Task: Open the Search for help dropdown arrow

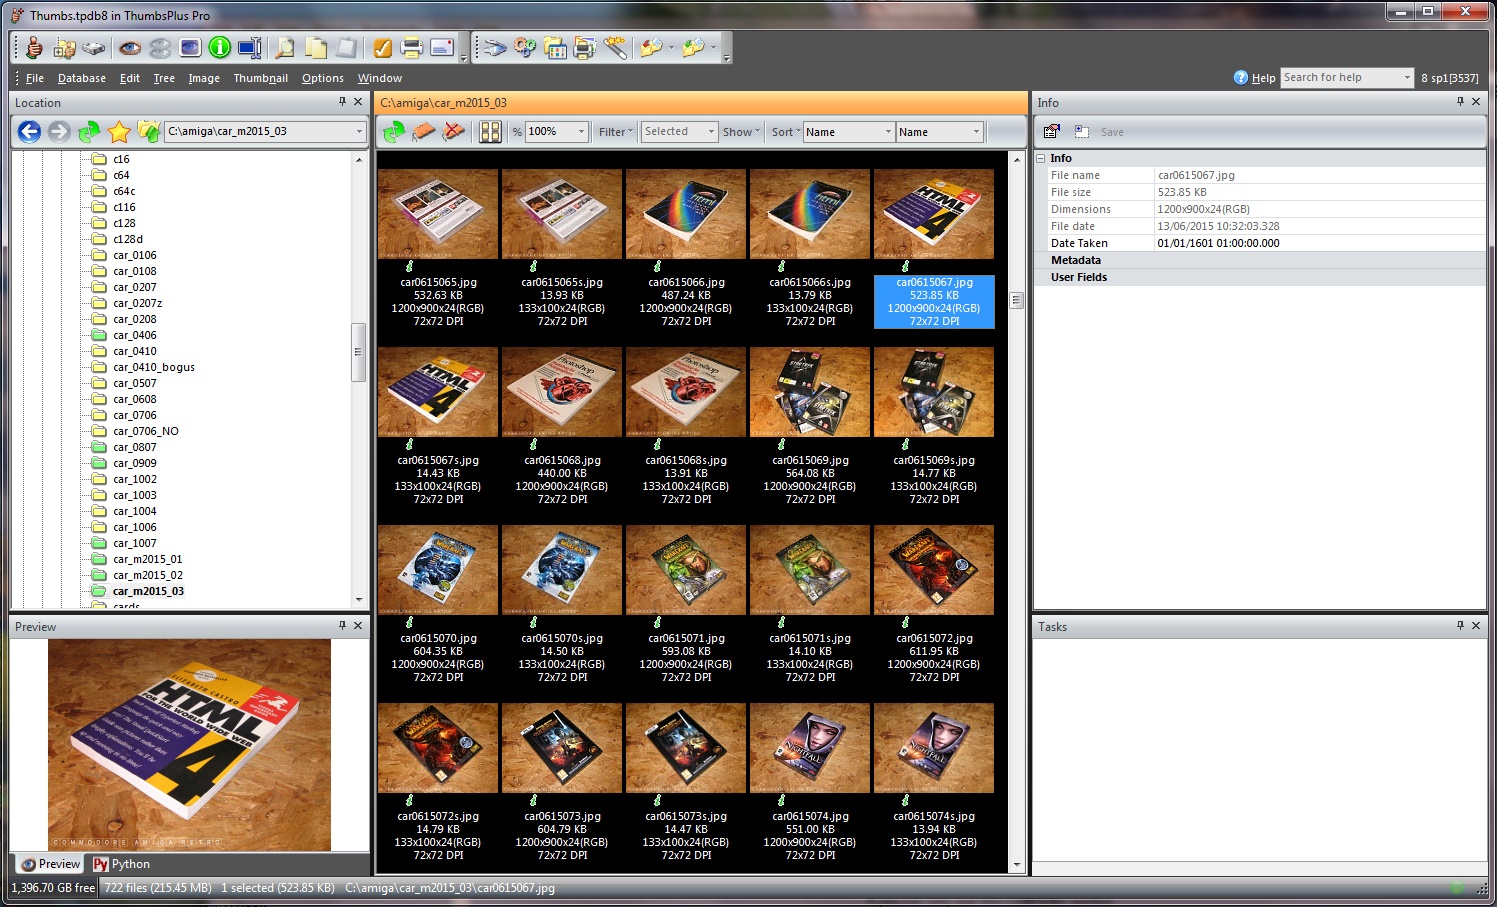Action: point(1407,77)
